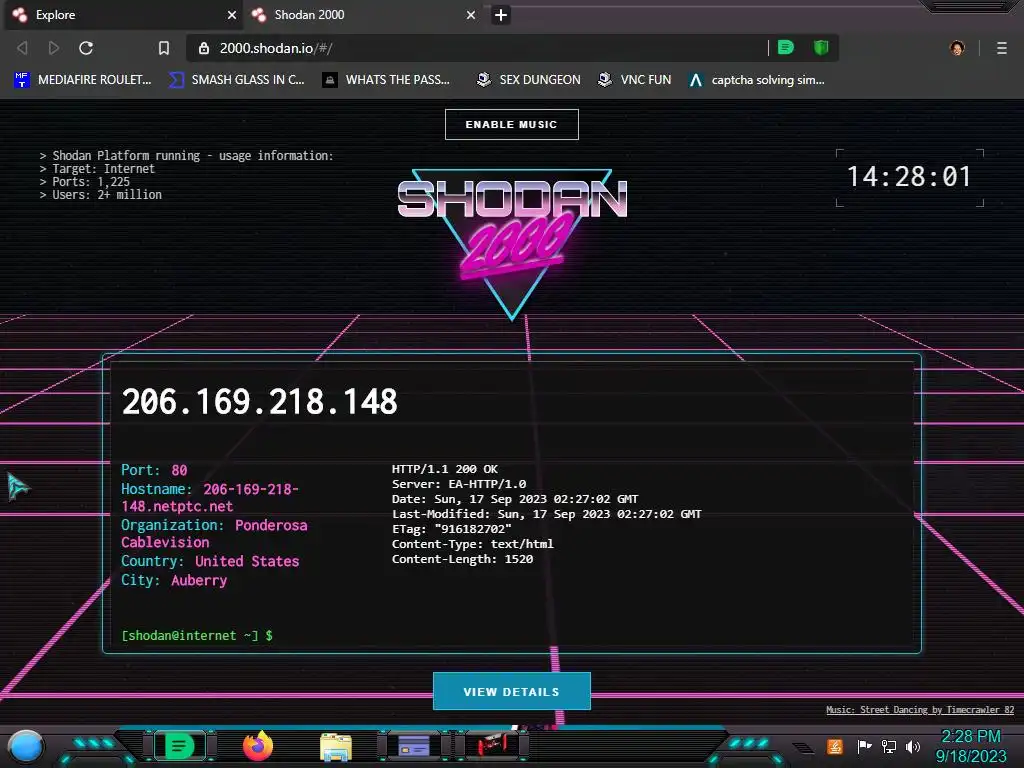Click the Content-Length: 1520 line
The width and height of the screenshot is (1024, 768).
[x=462, y=559]
